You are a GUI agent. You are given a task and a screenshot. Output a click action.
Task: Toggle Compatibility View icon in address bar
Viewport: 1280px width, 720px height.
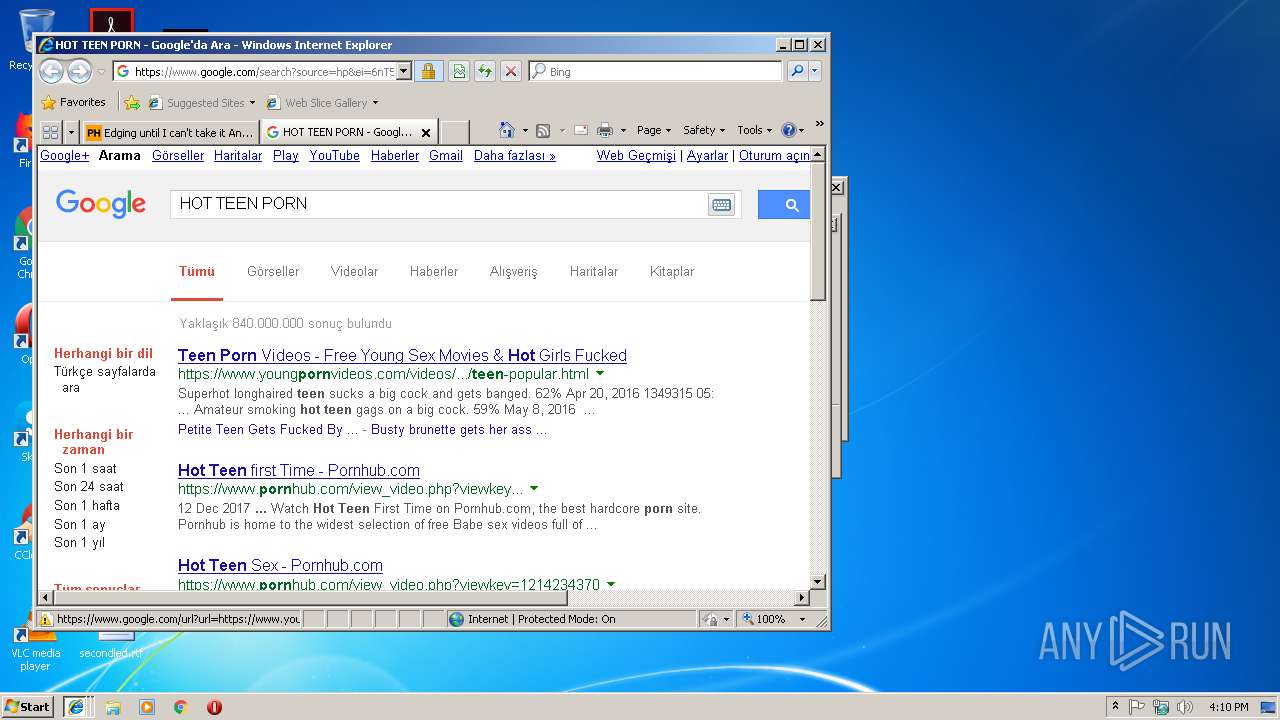point(458,71)
